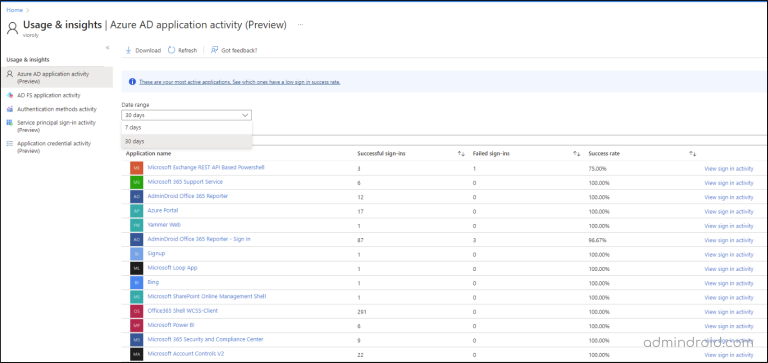
Task: Open the most active applications banner link
Action: click(x=240, y=82)
